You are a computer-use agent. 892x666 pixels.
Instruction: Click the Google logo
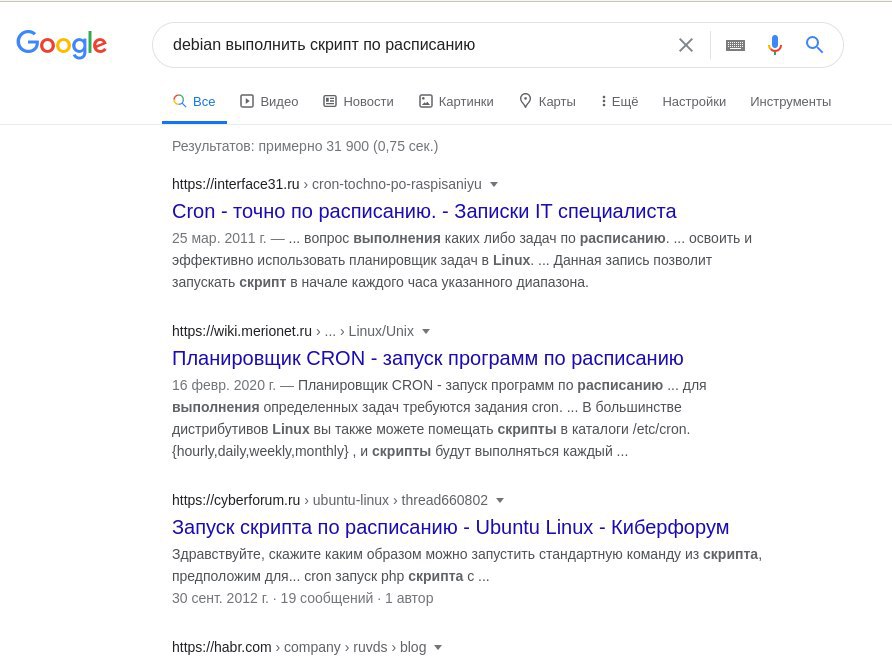[61, 44]
